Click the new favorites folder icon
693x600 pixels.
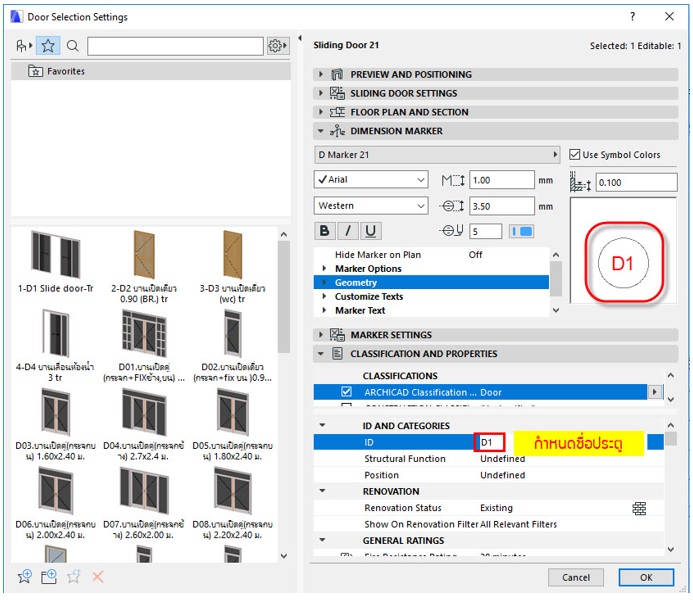click(x=49, y=577)
